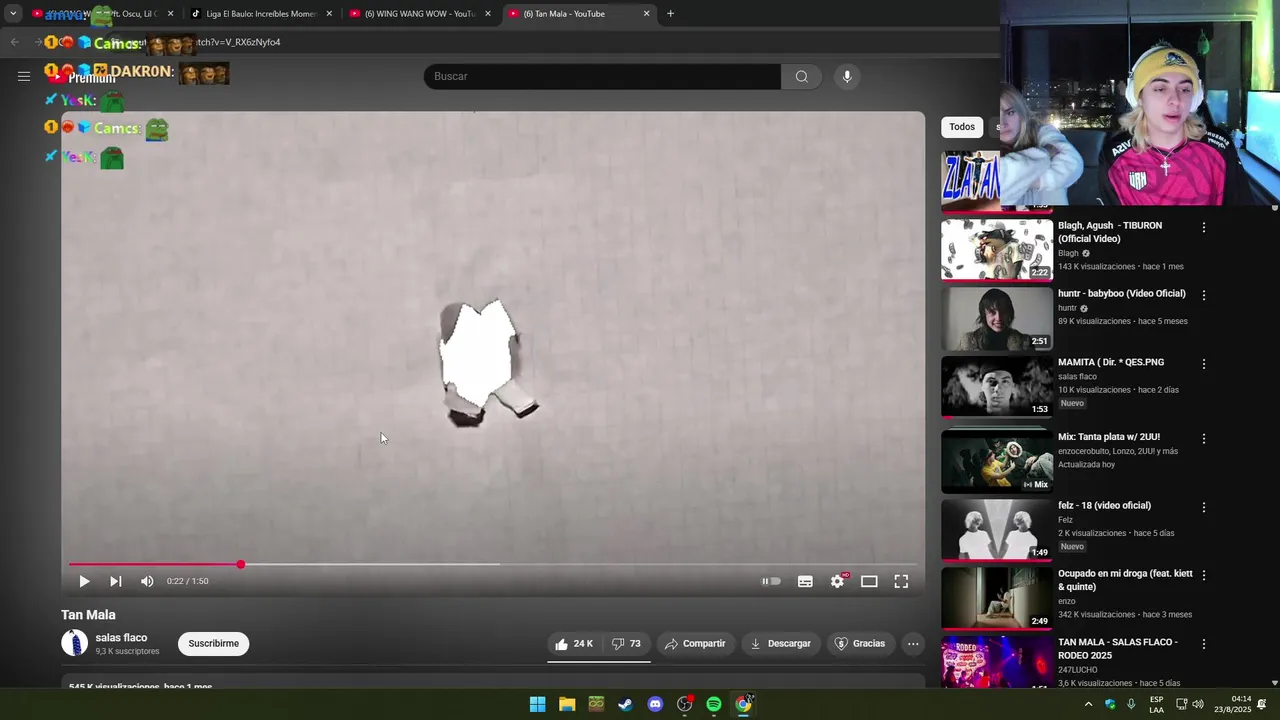
Task: Open options menu for Ocupado en mi droga
Action: click(x=1203, y=575)
